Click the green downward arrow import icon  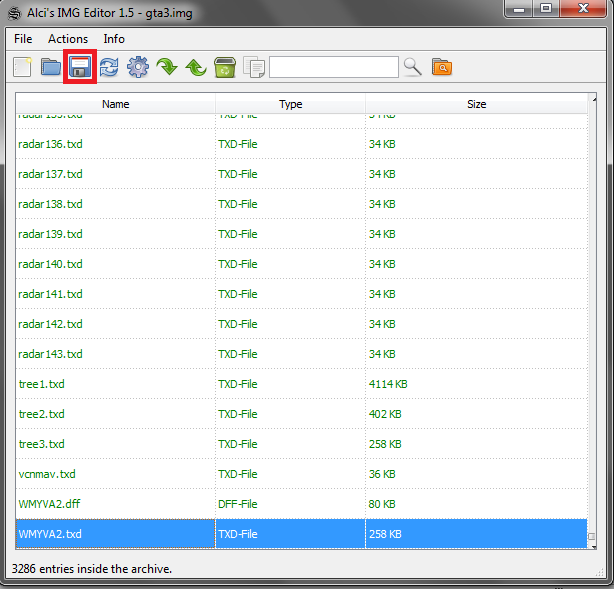tap(167, 67)
